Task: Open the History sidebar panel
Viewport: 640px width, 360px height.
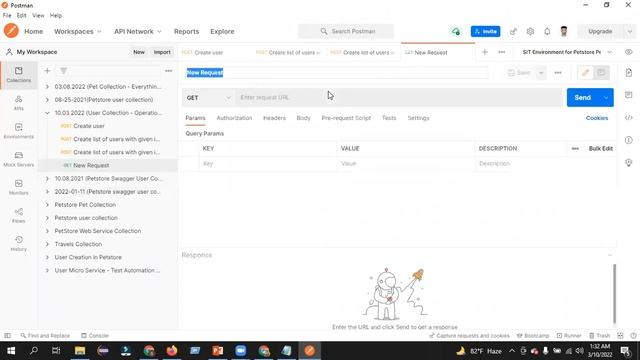Action: [18, 244]
